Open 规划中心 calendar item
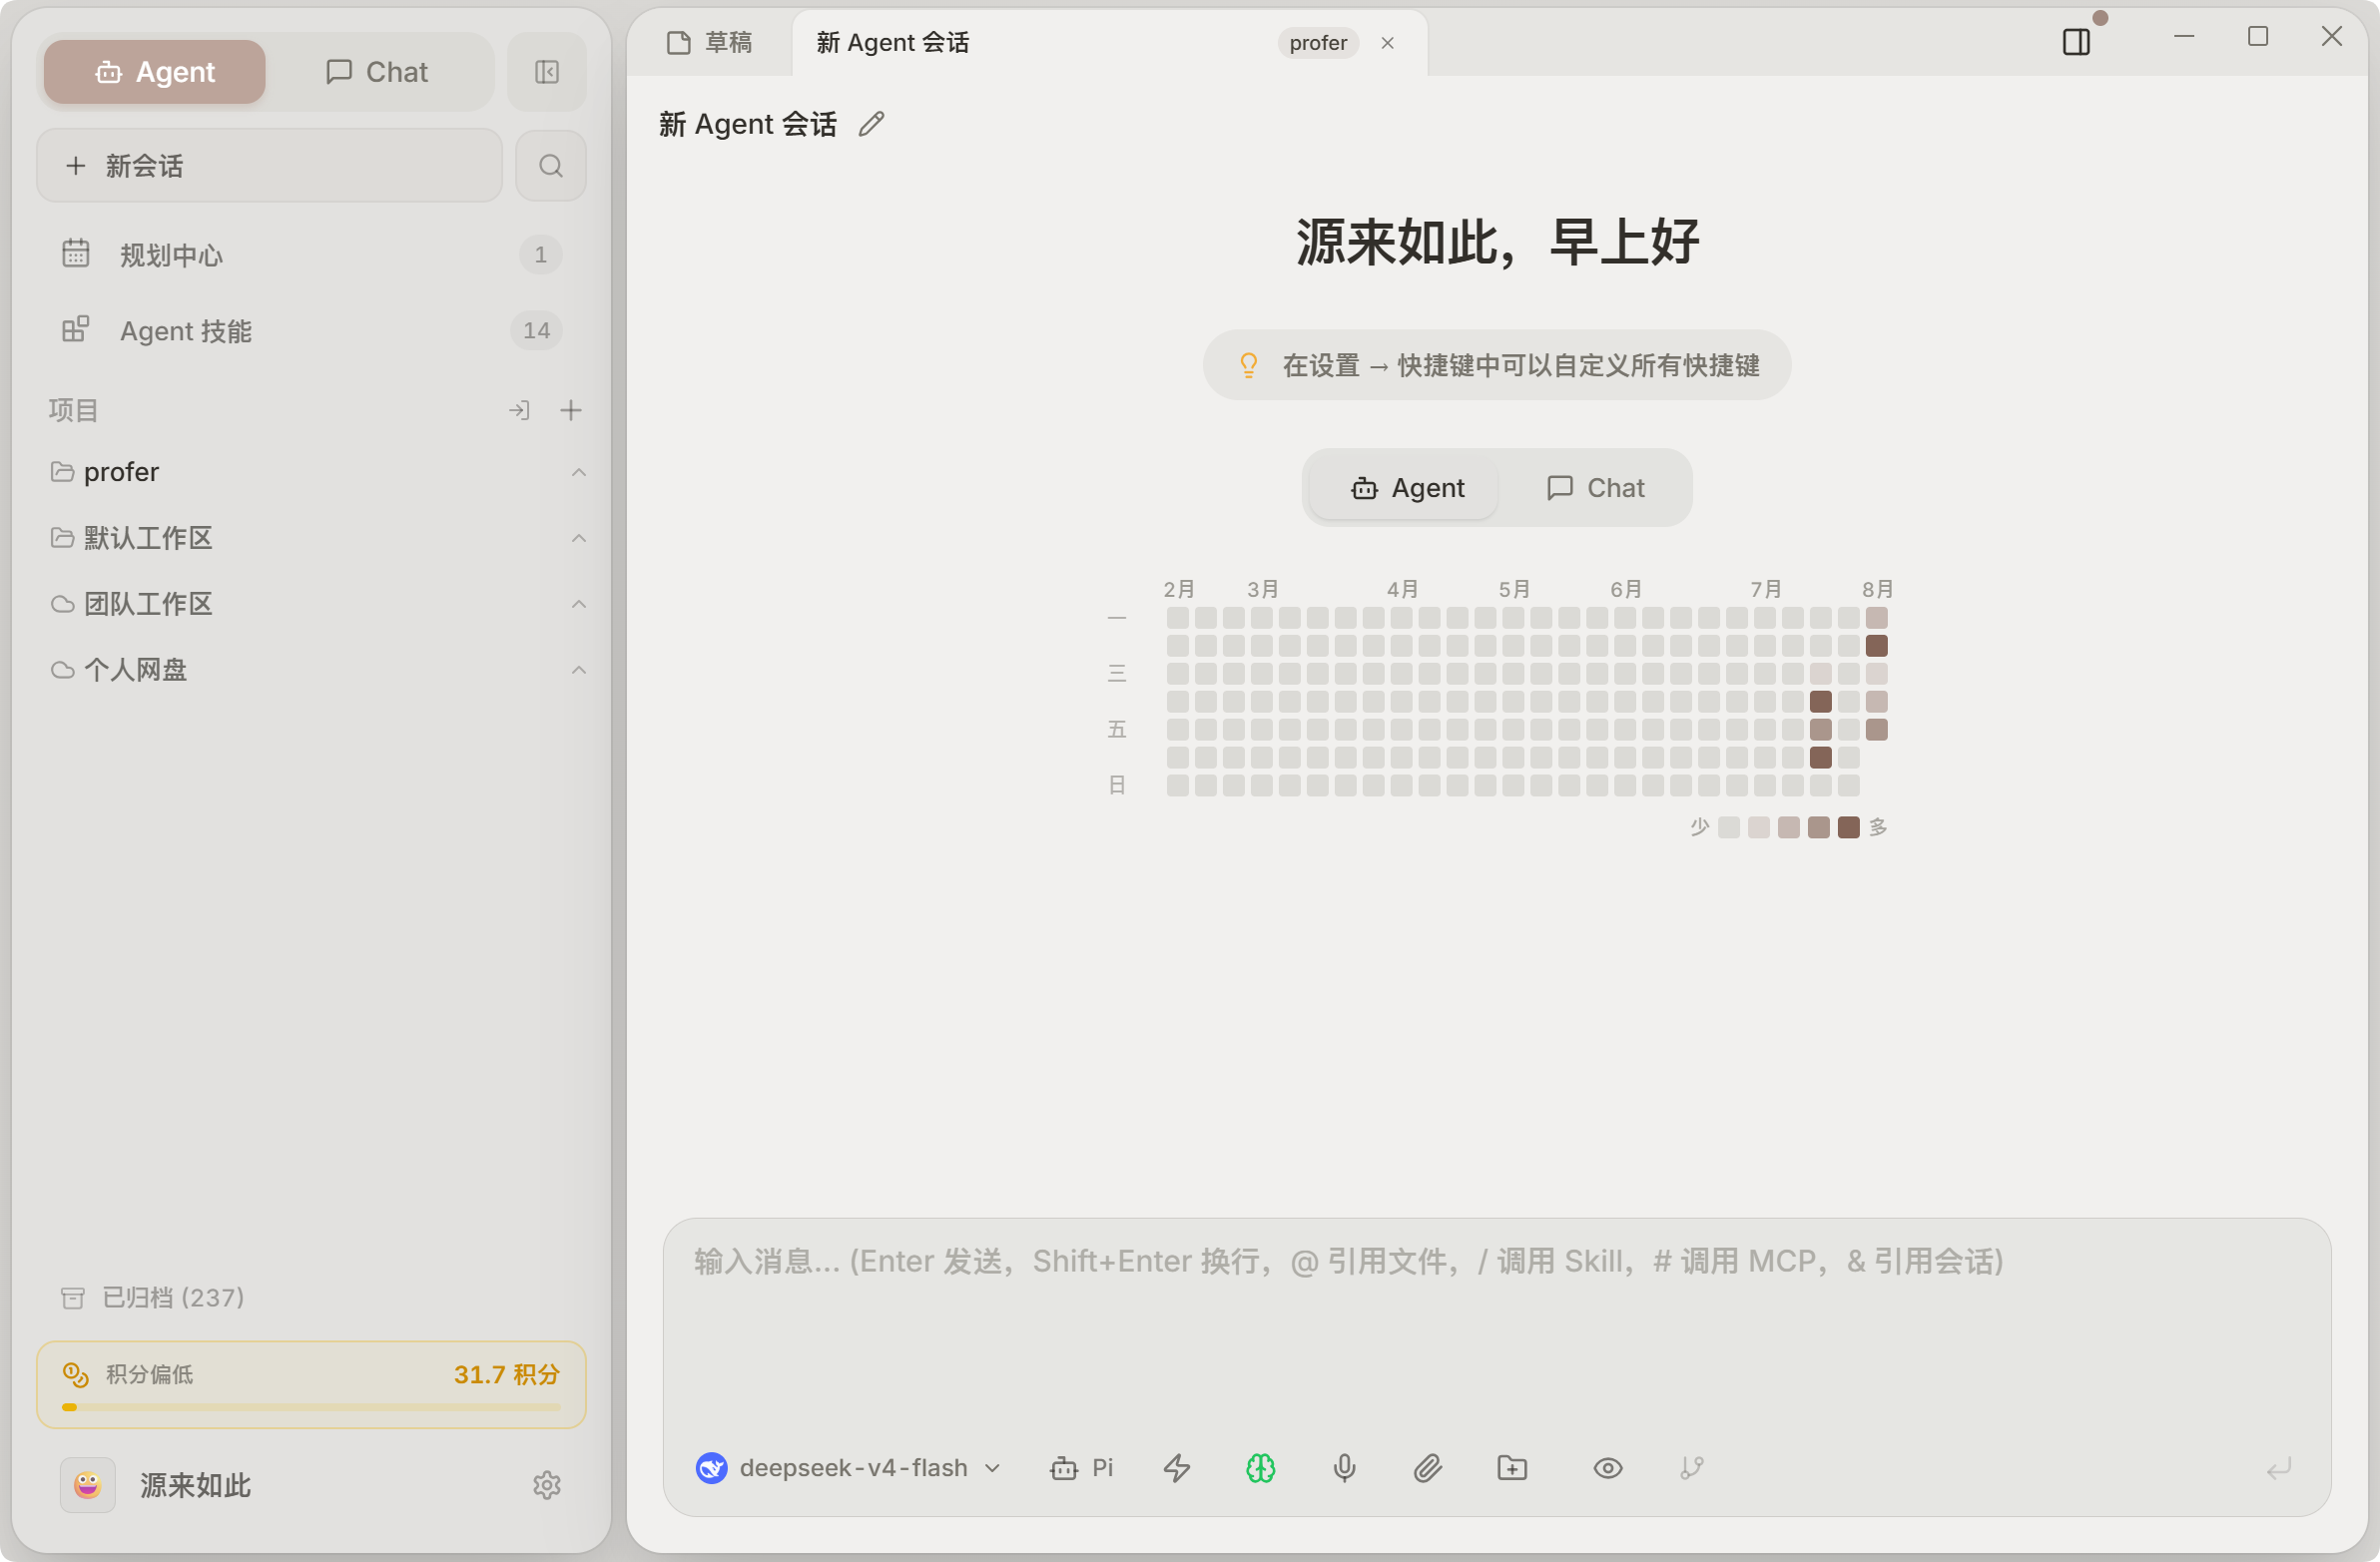2380x1562 pixels. [x=310, y=255]
